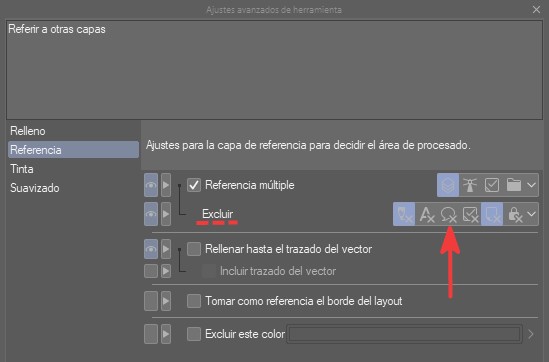Toggle Exclude paper layer icon

pos(492,214)
